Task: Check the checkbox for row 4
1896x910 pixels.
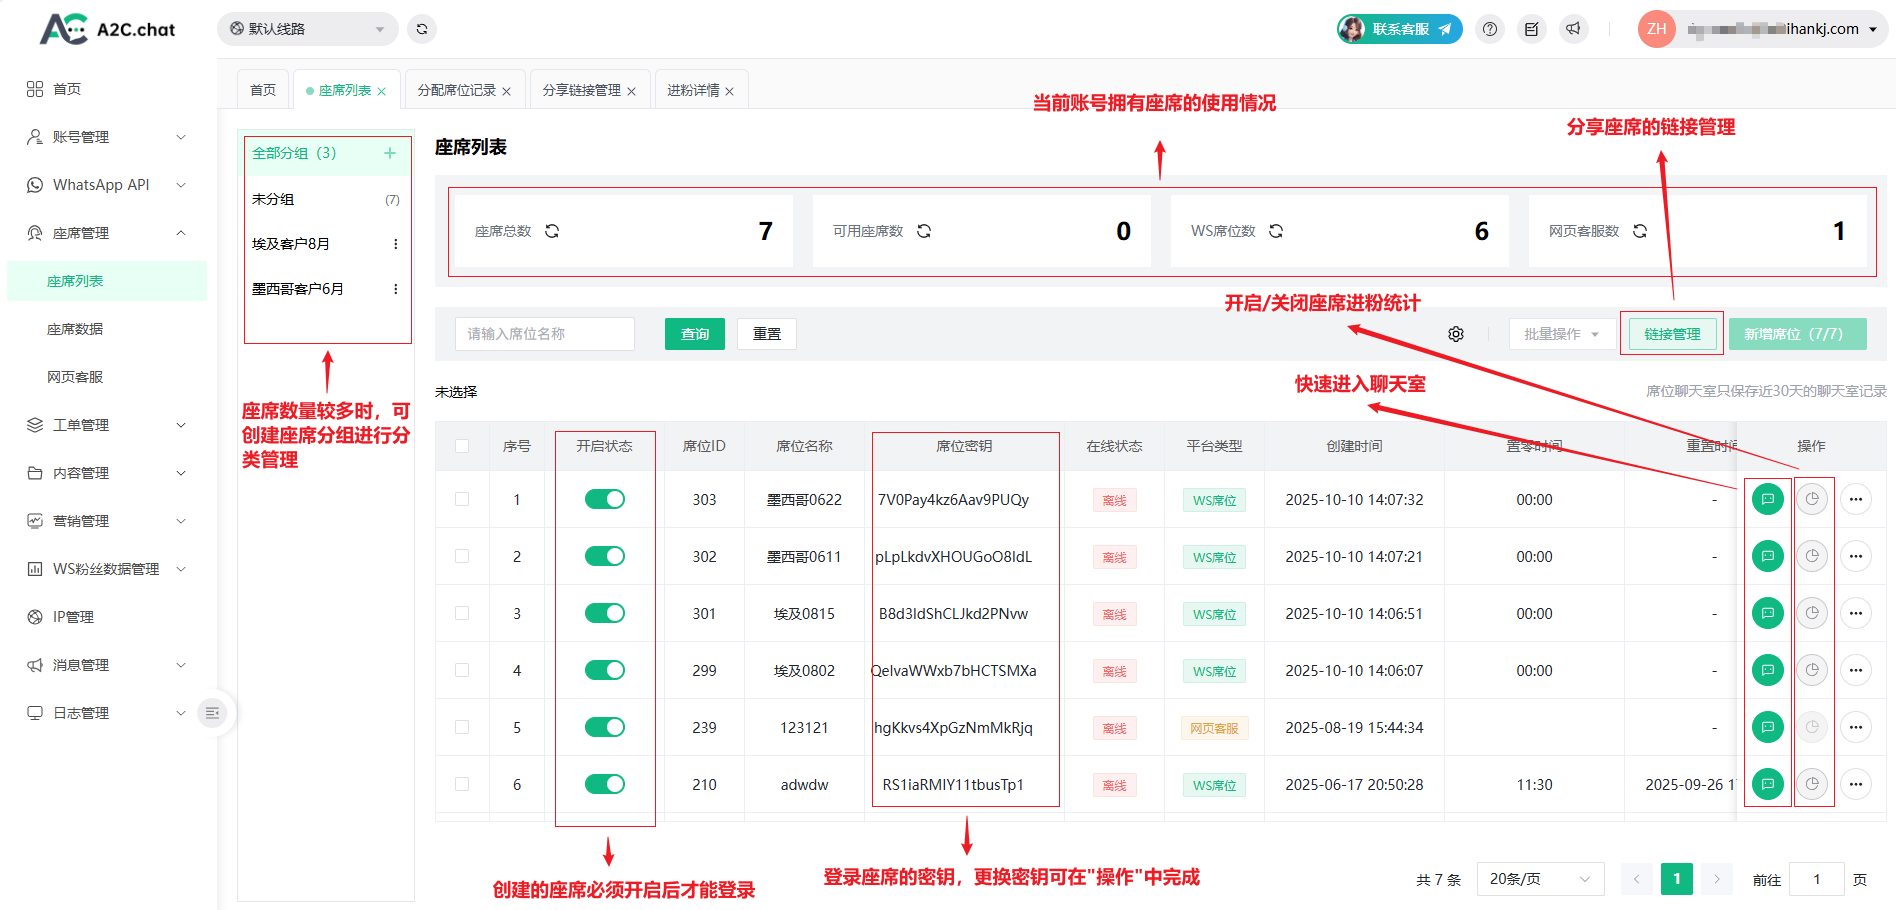Action: point(462,670)
